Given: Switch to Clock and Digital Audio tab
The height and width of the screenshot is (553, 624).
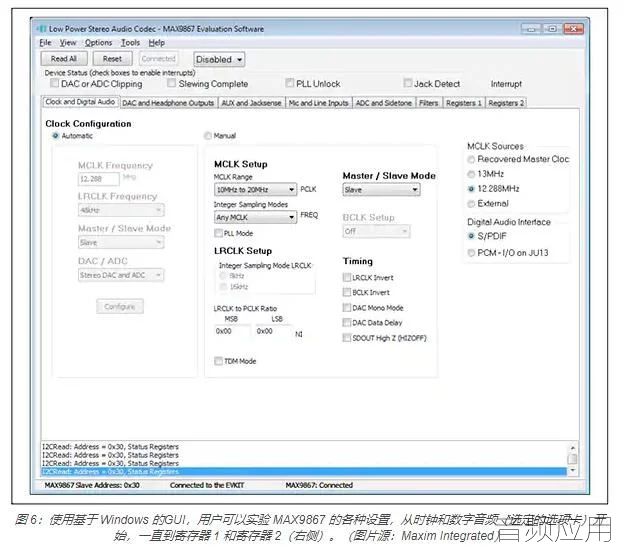Looking at the screenshot, I should [80, 102].
